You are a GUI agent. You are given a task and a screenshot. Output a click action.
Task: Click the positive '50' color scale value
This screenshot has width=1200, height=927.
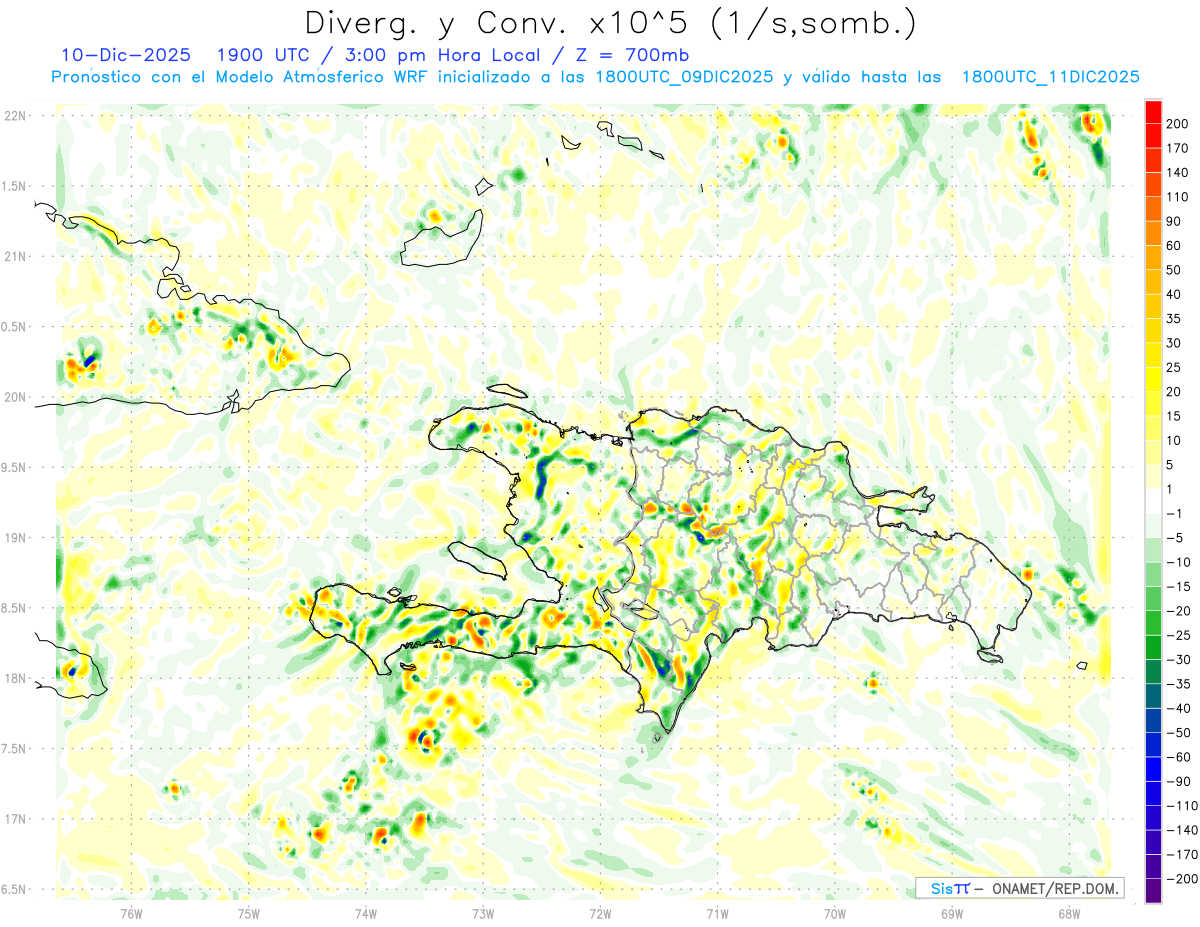(1175, 270)
